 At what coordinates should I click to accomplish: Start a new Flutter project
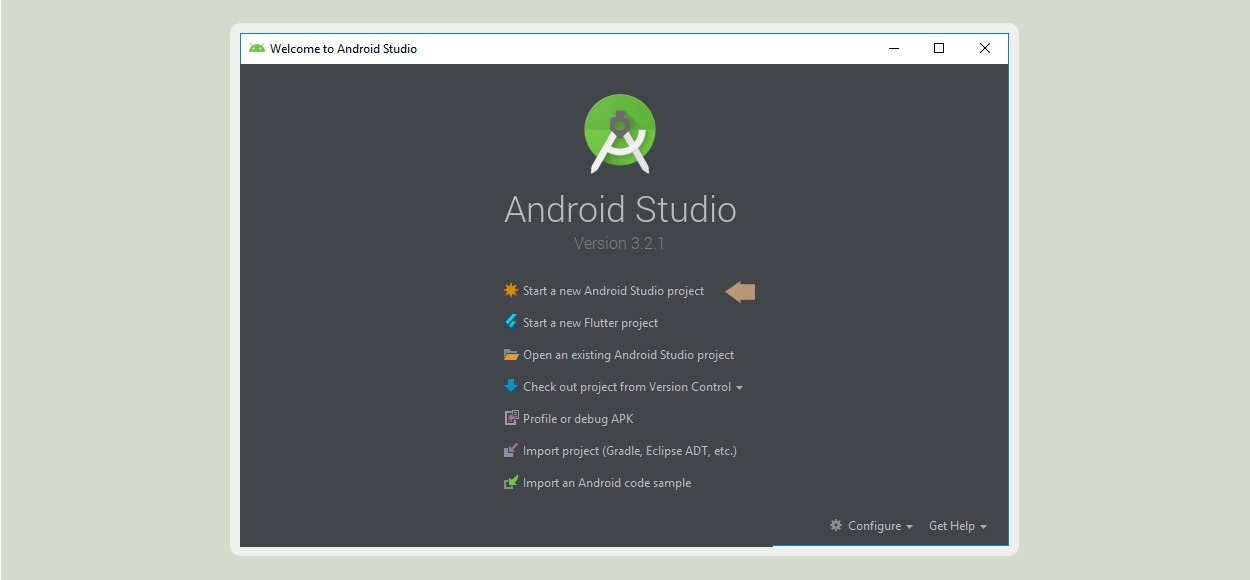click(x=590, y=323)
